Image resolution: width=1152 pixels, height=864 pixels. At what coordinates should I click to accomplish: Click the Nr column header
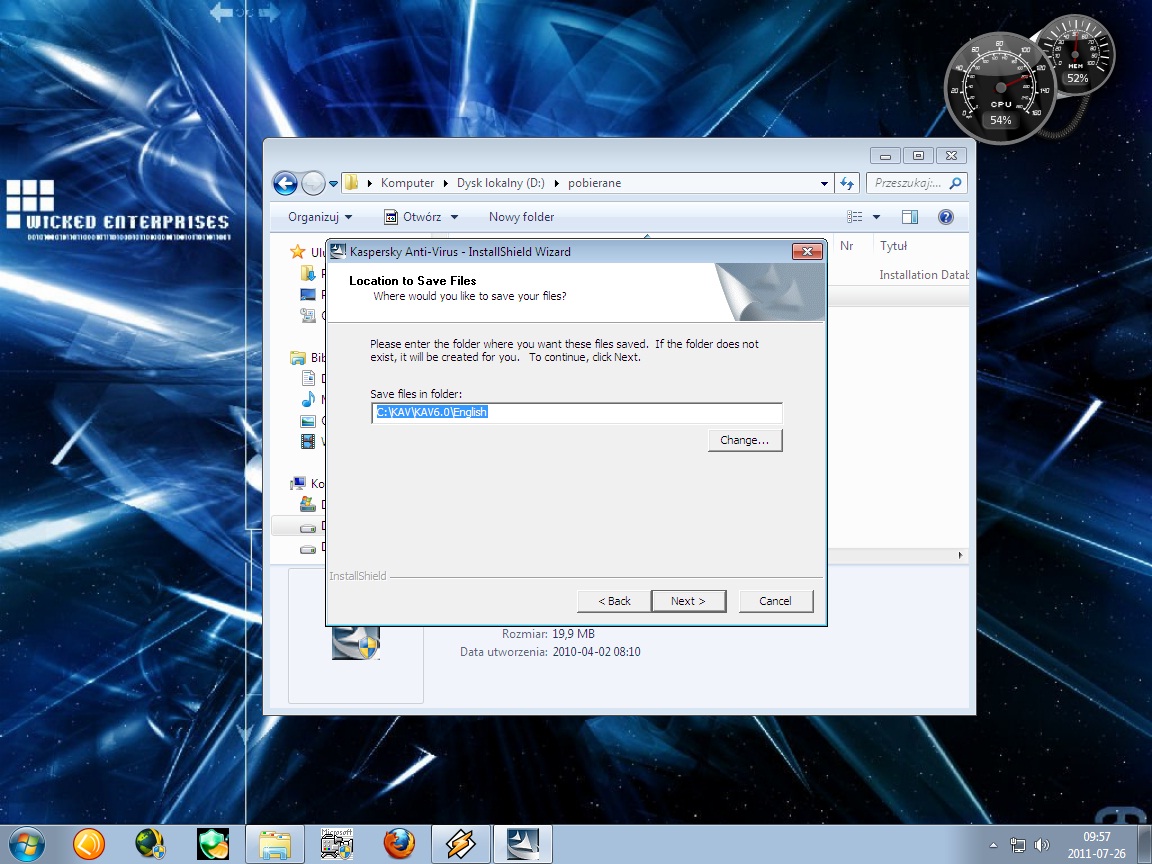(x=846, y=246)
